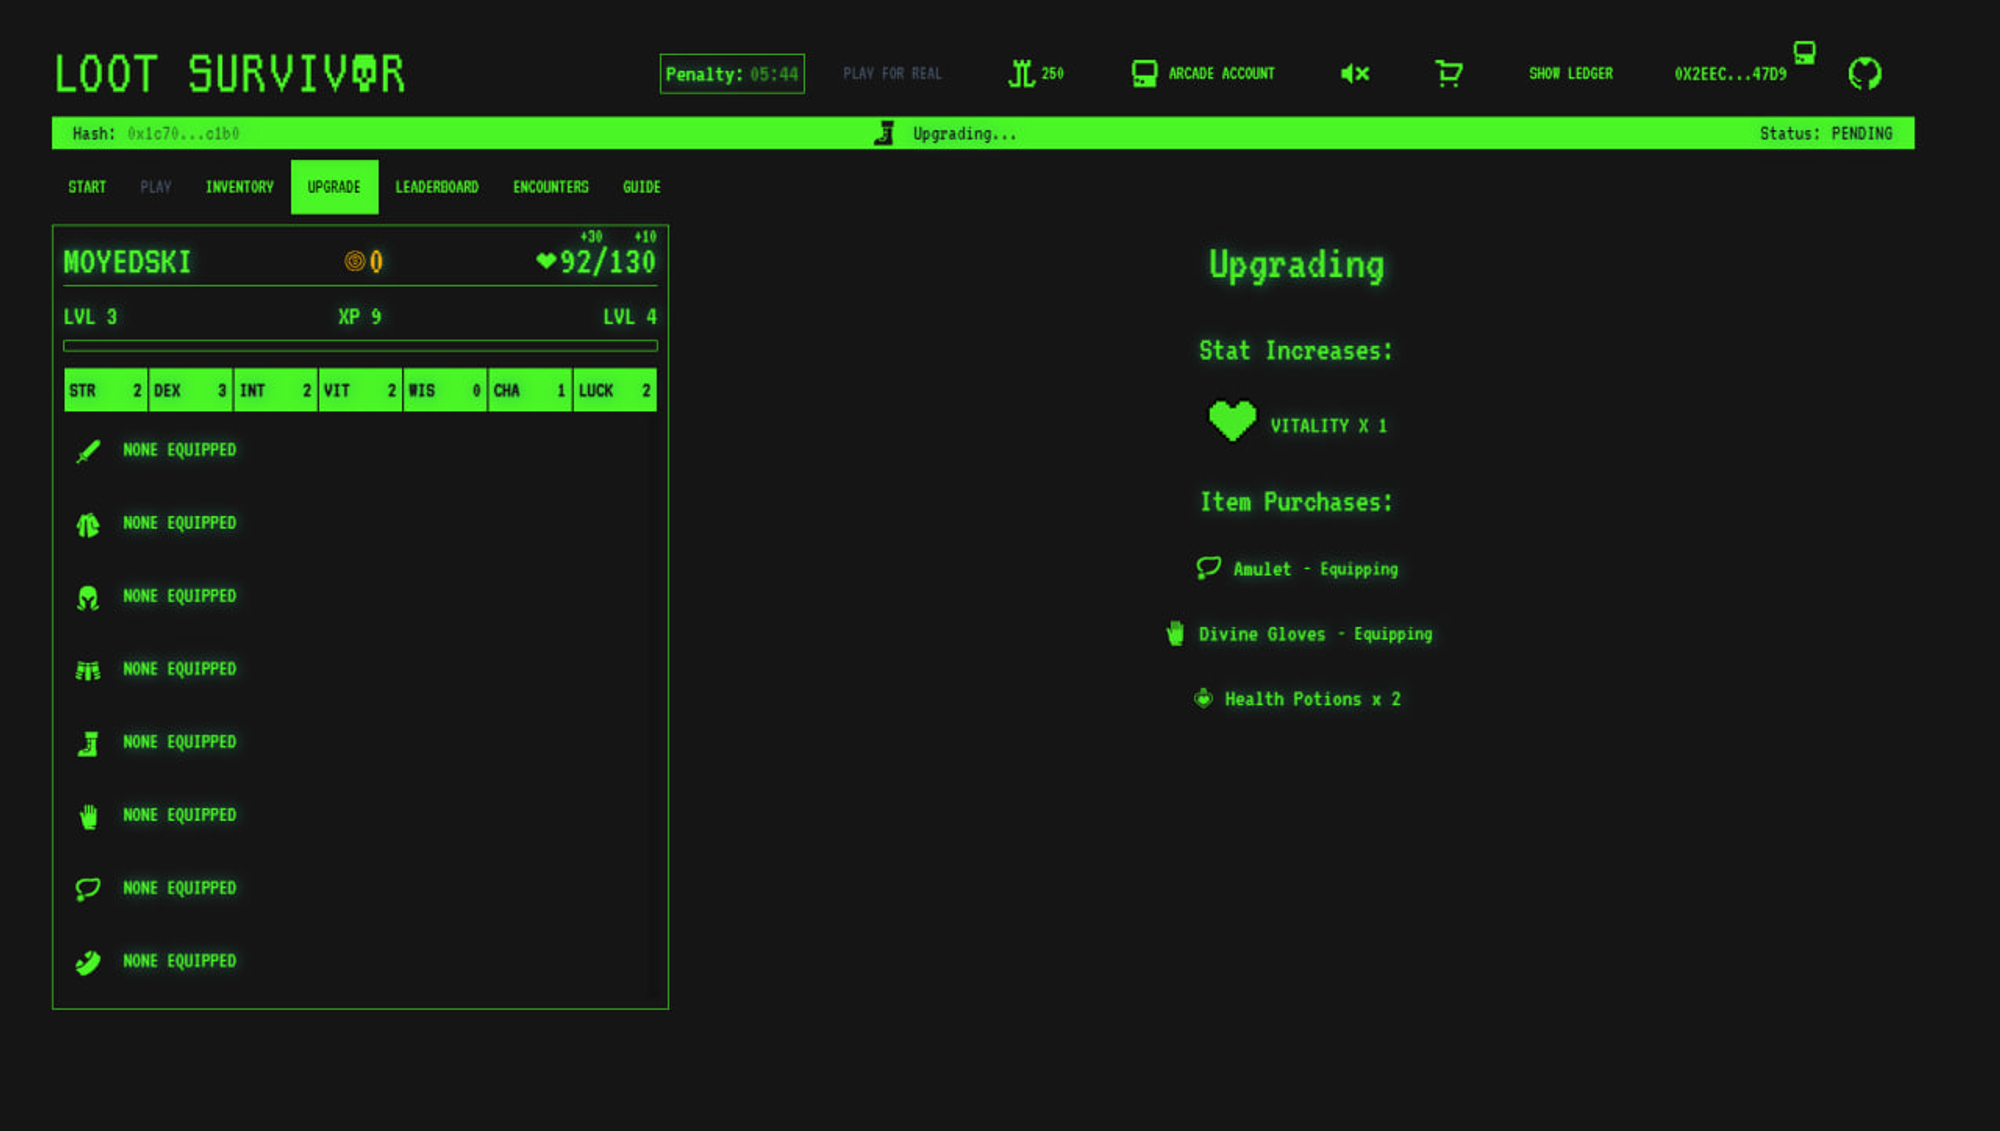
Task: Select the empty weapon slot sword icon
Action: (x=88, y=451)
